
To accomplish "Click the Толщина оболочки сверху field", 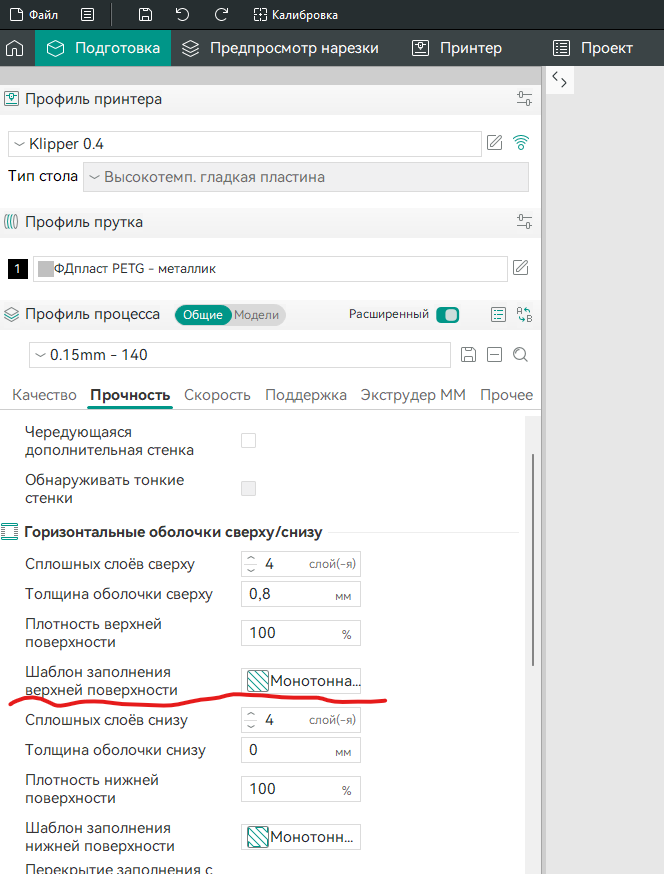I will click(x=290, y=595).
